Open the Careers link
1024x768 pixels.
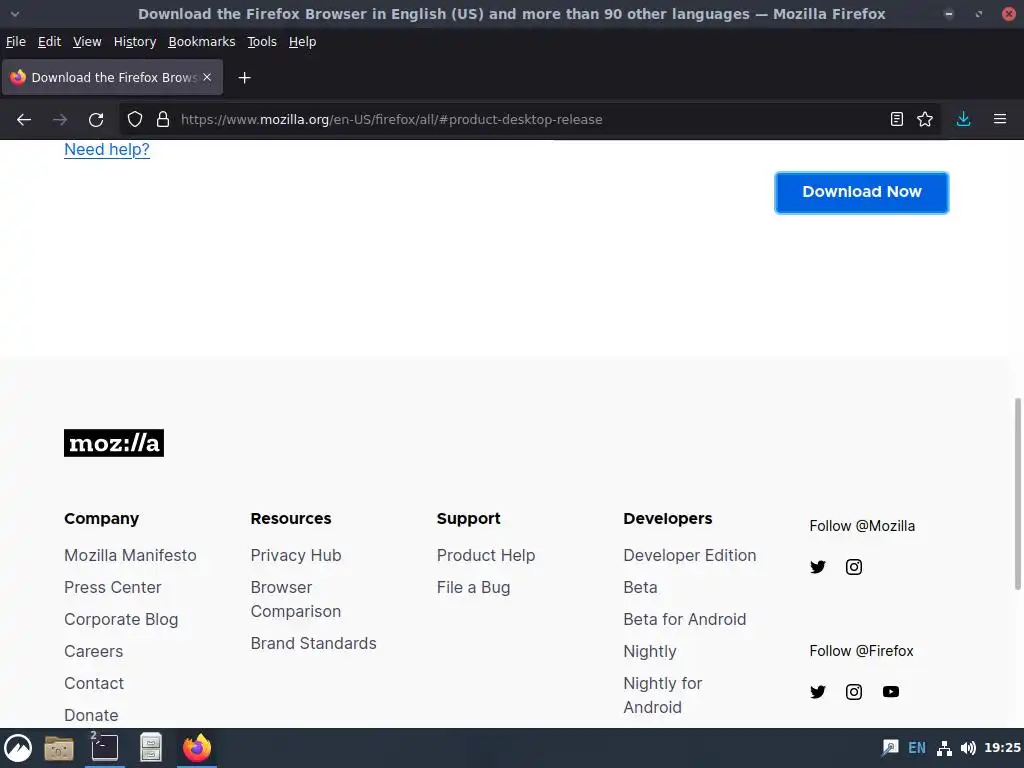click(x=93, y=651)
